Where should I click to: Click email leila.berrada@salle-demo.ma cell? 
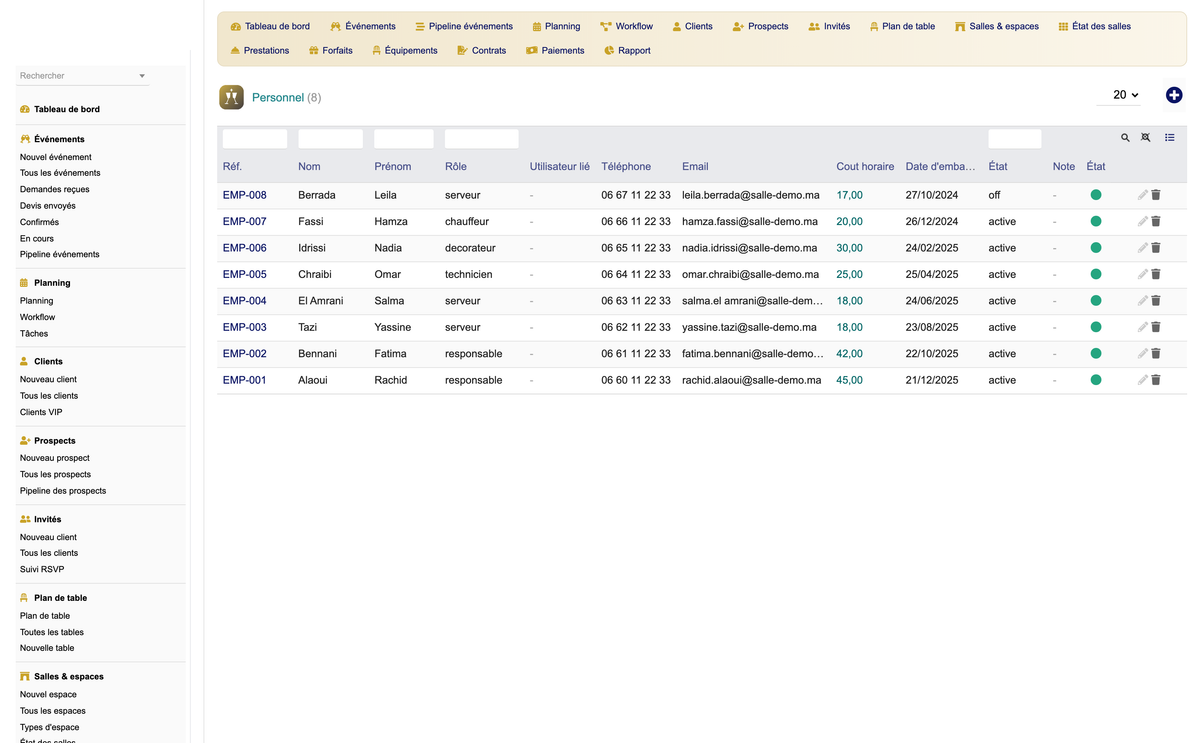coord(751,195)
